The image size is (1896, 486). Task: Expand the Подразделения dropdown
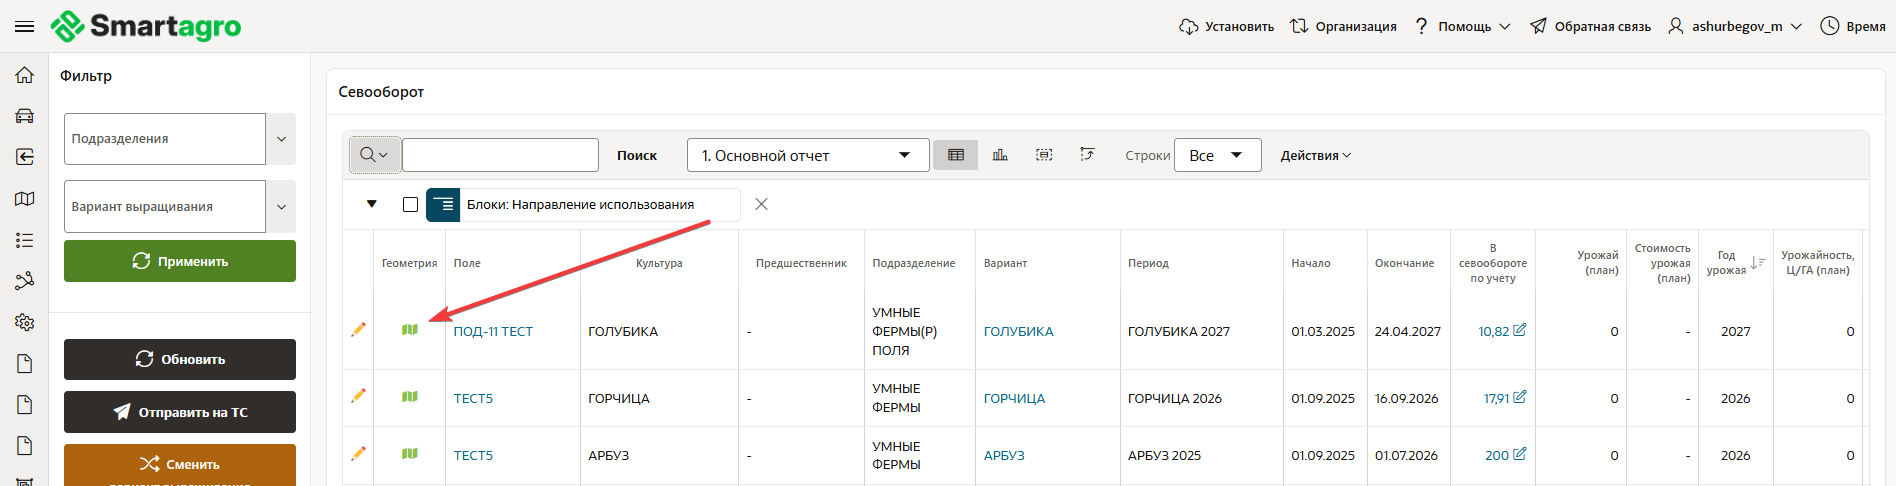281,139
